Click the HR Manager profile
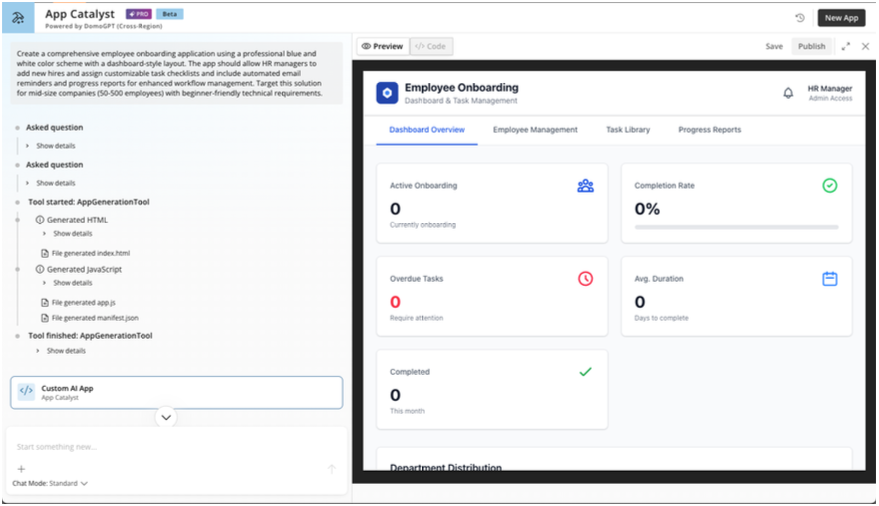The image size is (879, 506). (x=830, y=93)
